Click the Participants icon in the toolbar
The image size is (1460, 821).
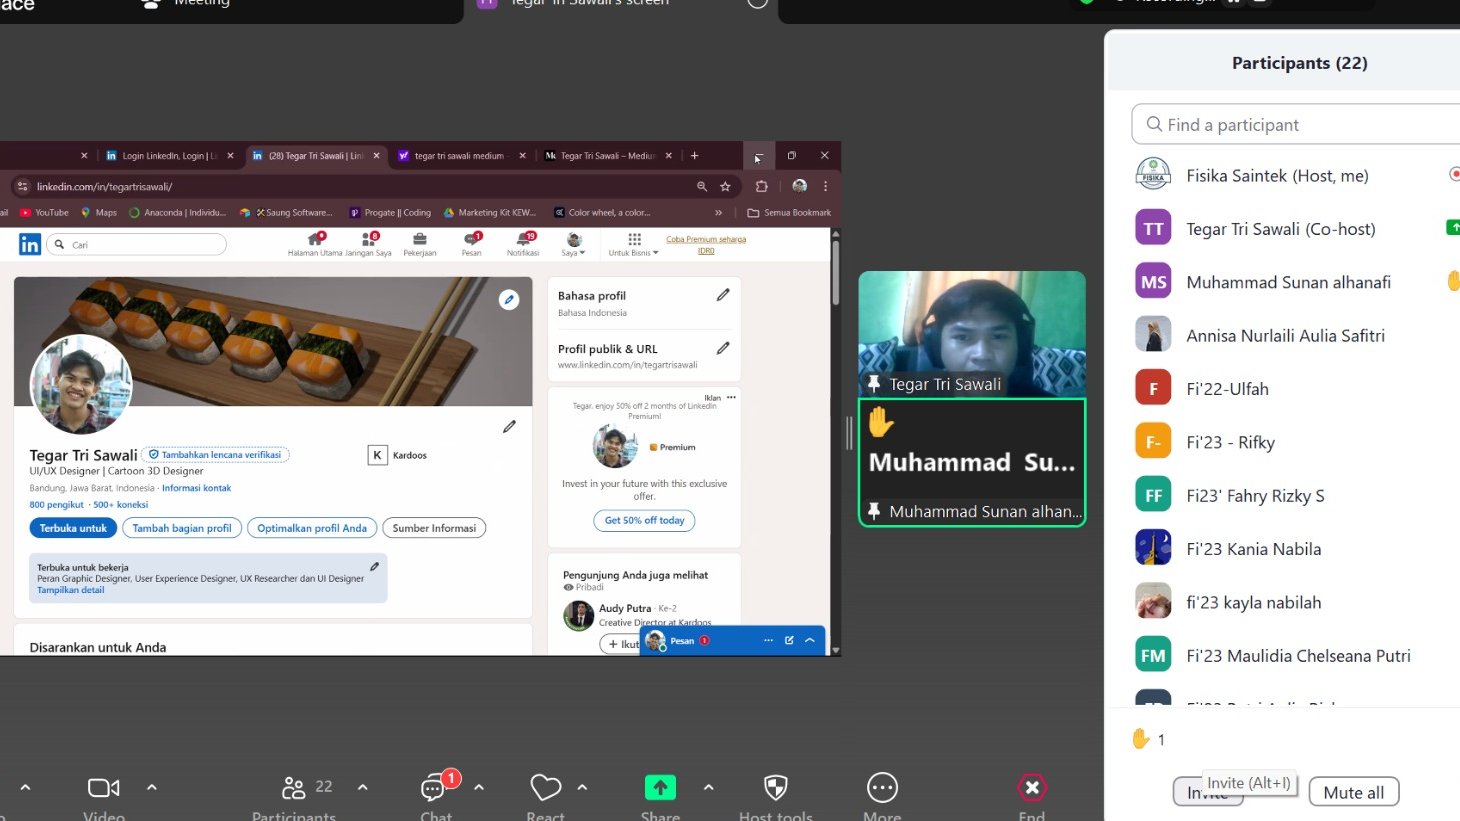coord(294,789)
